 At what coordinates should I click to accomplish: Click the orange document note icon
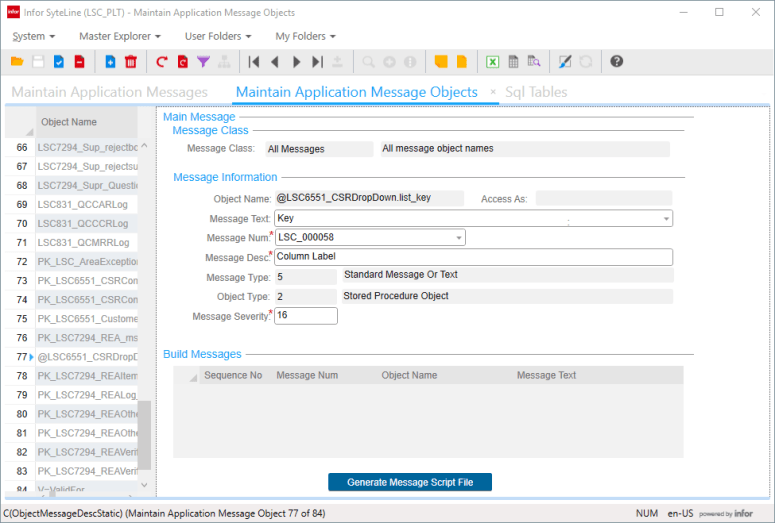coord(462,62)
